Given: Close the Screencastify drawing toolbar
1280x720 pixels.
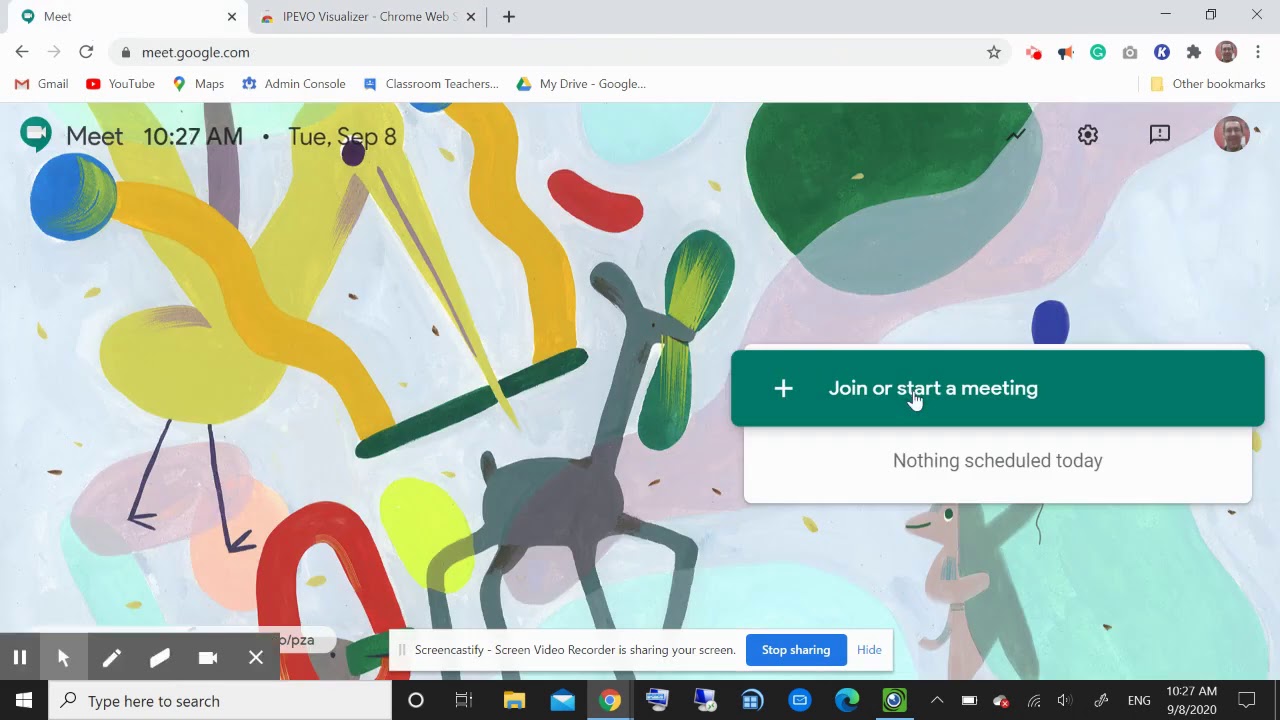Looking at the screenshot, I should (256, 658).
